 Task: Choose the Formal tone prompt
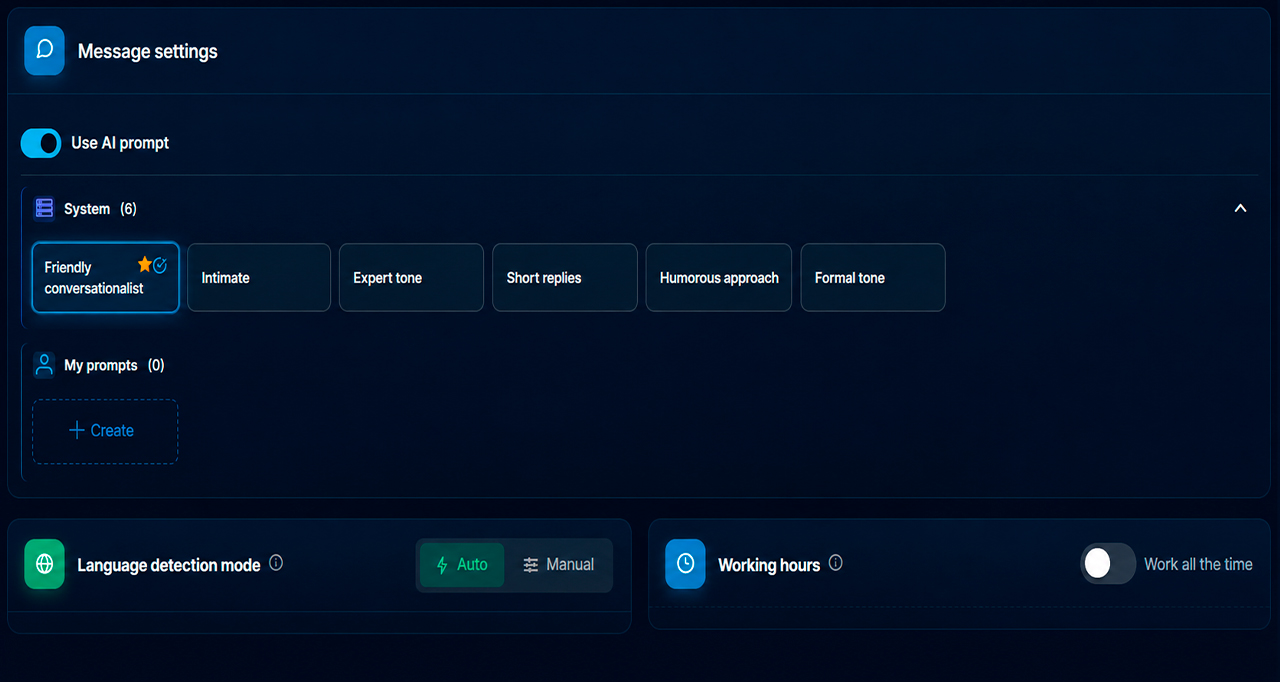pos(873,278)
